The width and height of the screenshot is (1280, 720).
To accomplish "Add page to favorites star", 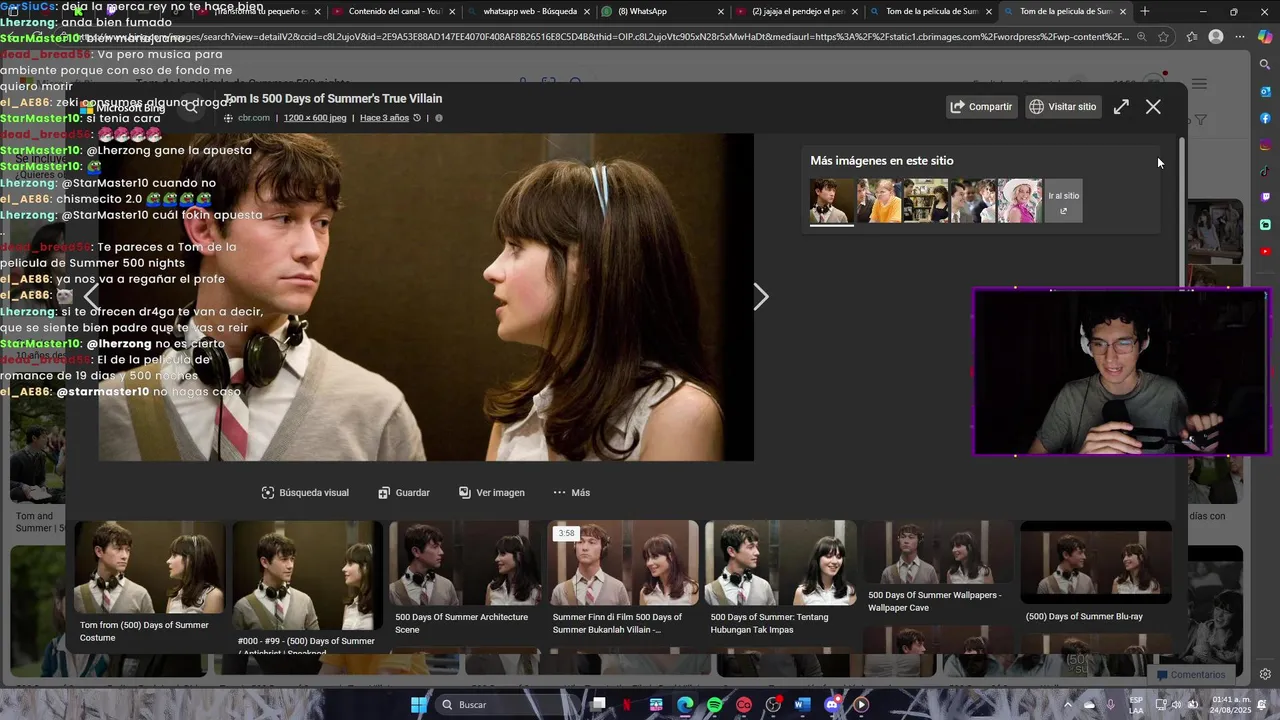I will pyautogui.click(x=1163, y=37).
